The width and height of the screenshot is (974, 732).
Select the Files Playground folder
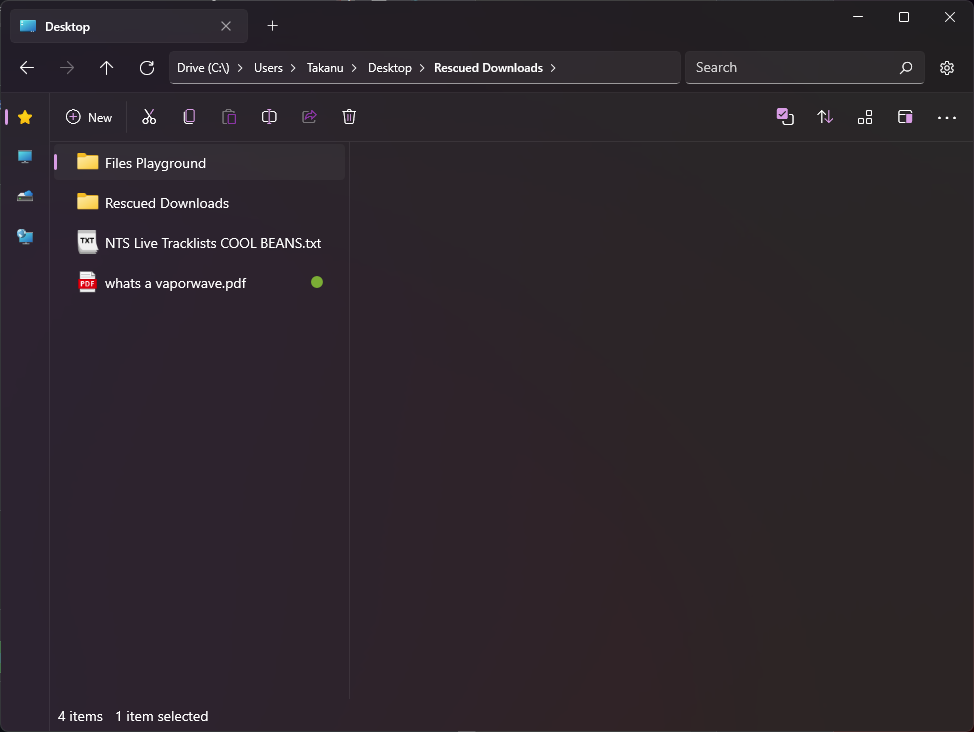coord(199,163)
